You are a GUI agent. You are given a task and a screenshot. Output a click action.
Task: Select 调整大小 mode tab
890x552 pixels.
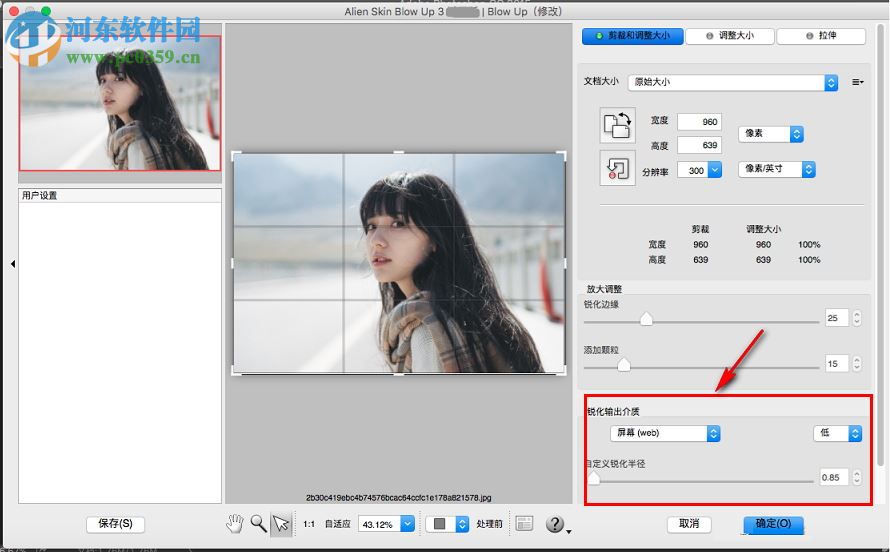(x=729, y=36)
